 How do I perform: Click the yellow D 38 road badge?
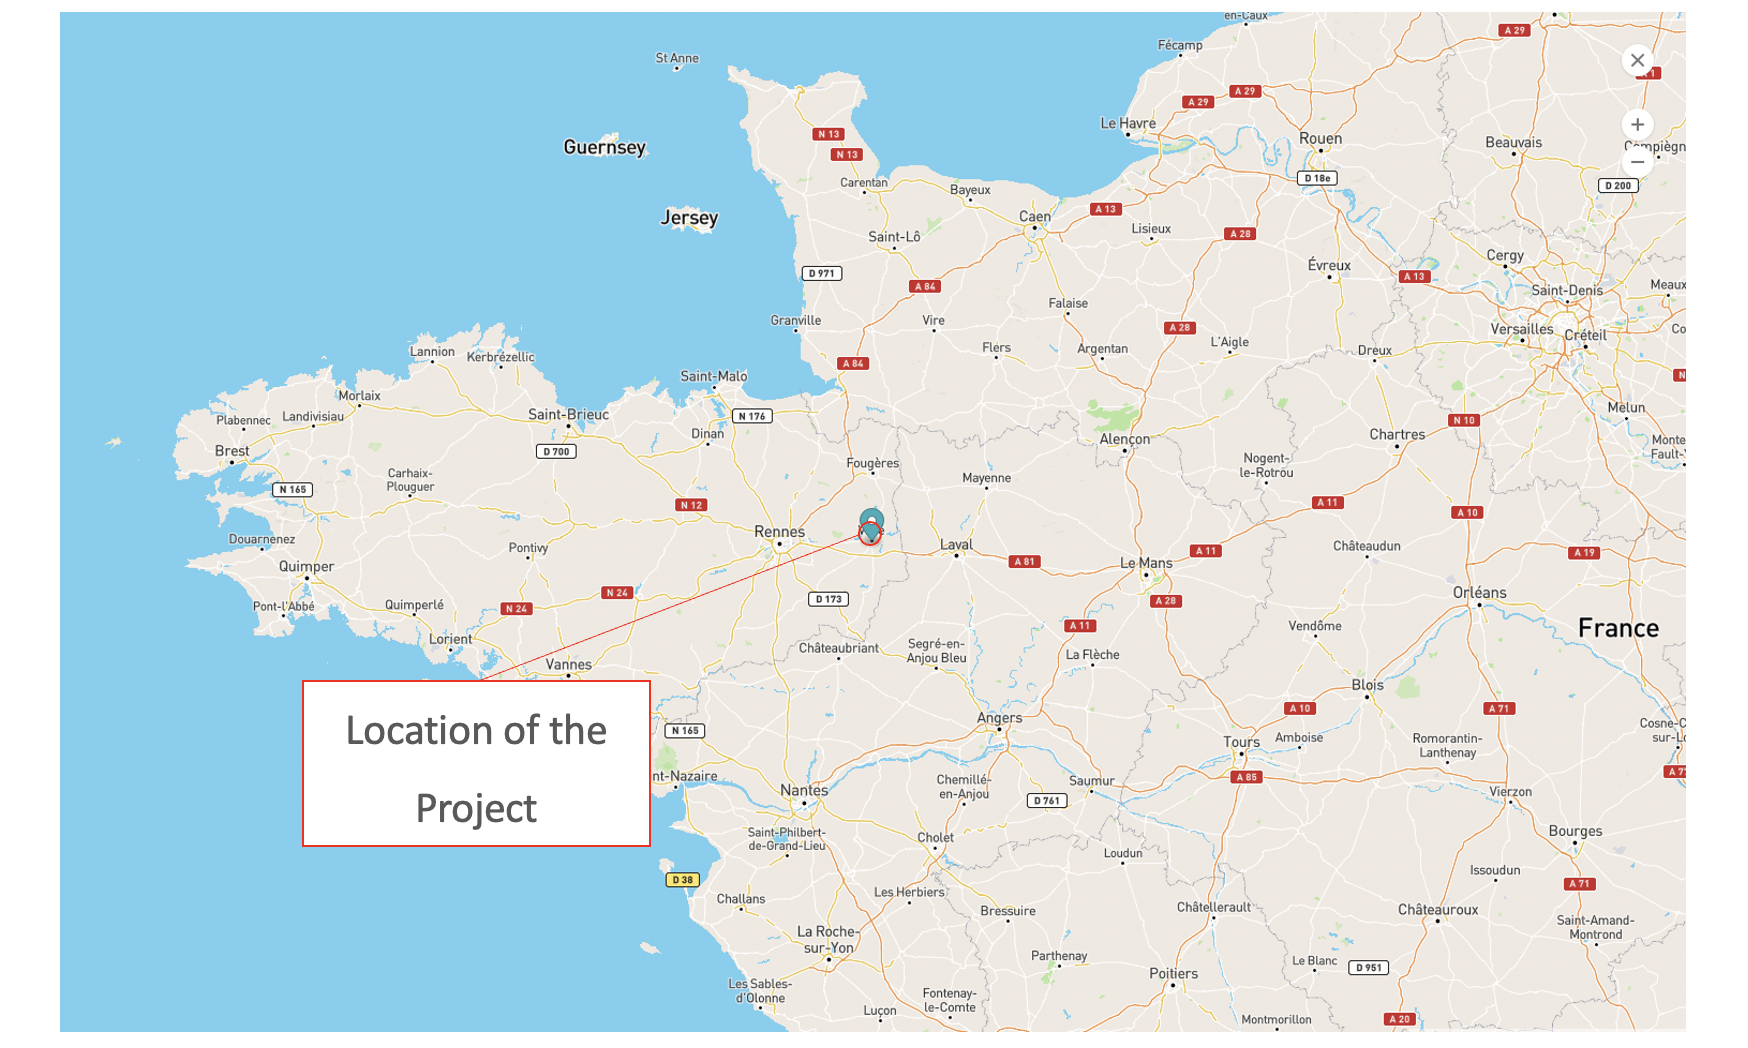[x=682, y=880]
